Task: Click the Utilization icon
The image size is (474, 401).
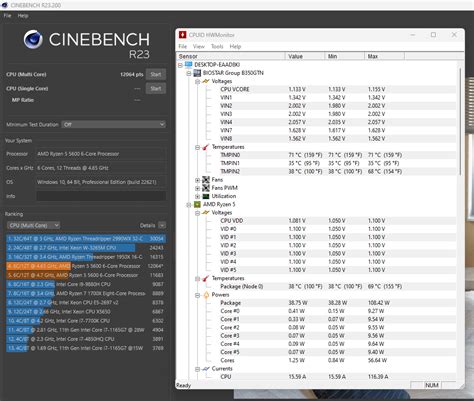Action: point(206,196)
